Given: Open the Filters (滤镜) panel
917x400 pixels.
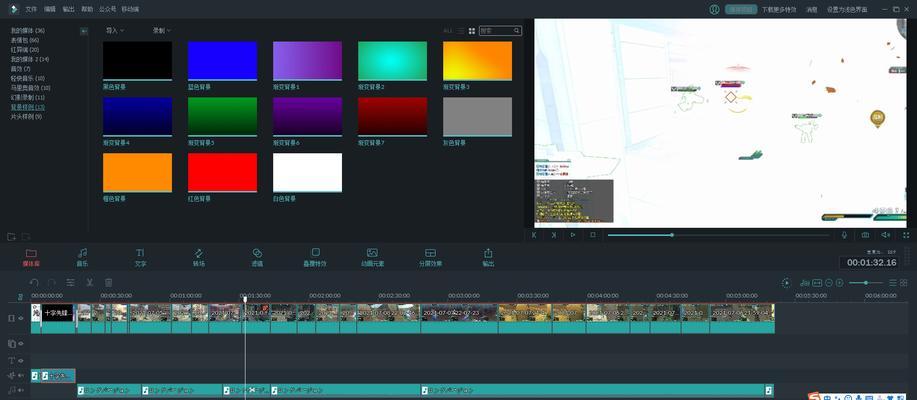Looking at the screenshot, I should [257, 257].
